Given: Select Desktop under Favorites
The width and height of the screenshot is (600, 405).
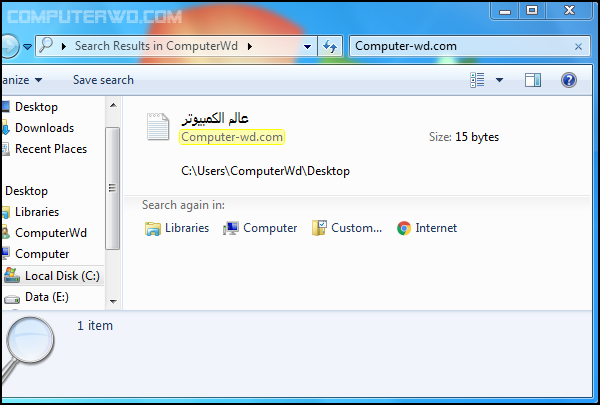Looking at the screenshot, I should 36,107.
